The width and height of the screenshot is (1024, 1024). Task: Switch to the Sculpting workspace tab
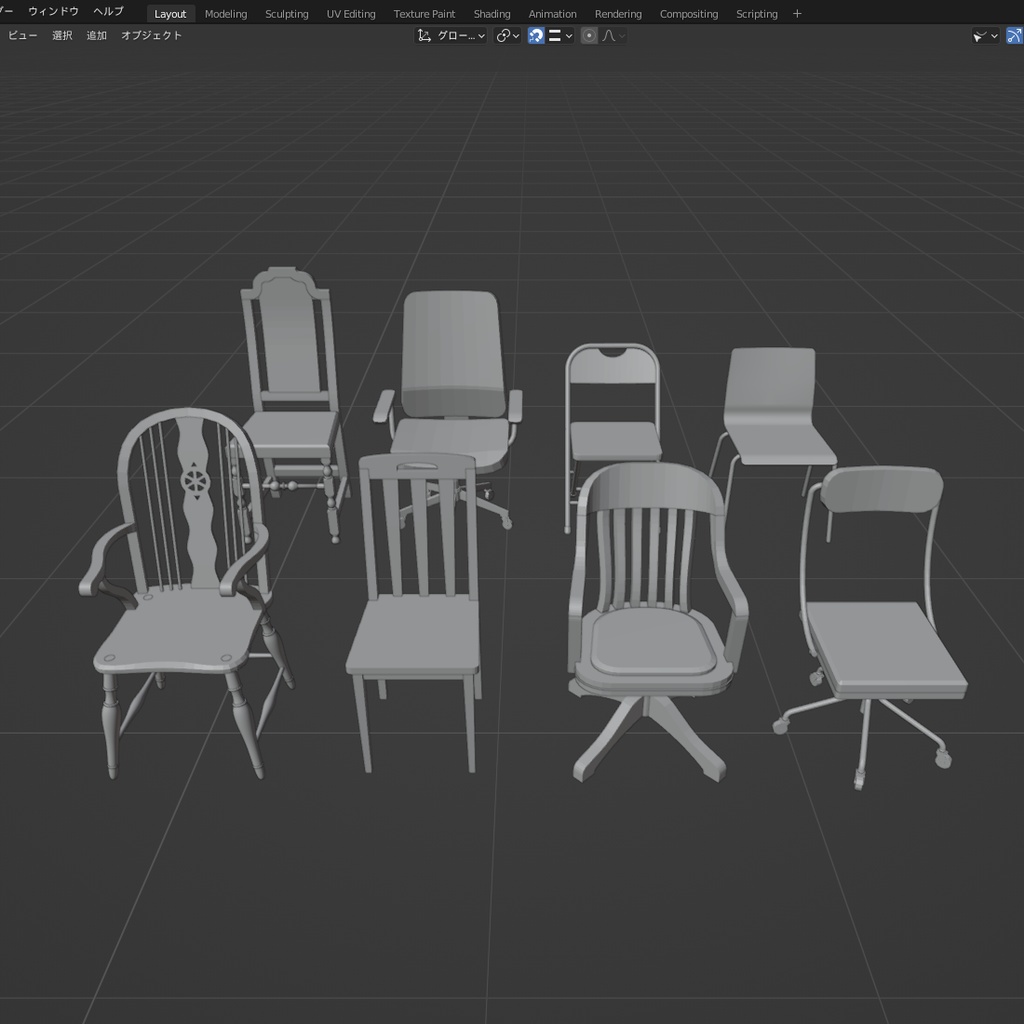point(287,14)
